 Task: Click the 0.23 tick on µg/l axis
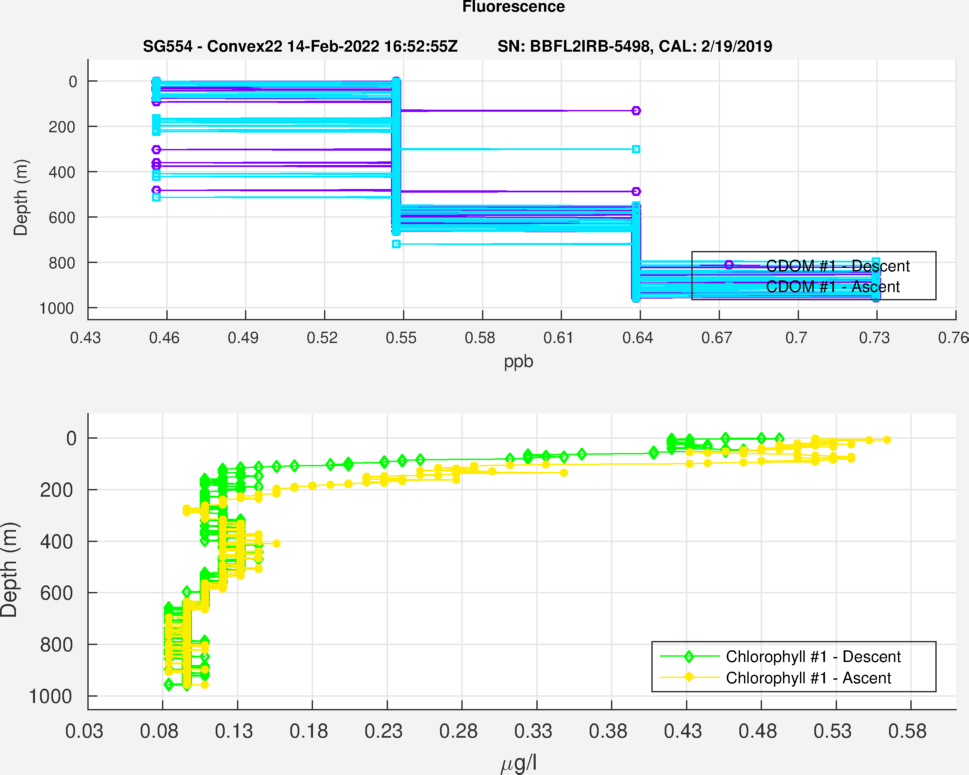[x=383, y=731]
